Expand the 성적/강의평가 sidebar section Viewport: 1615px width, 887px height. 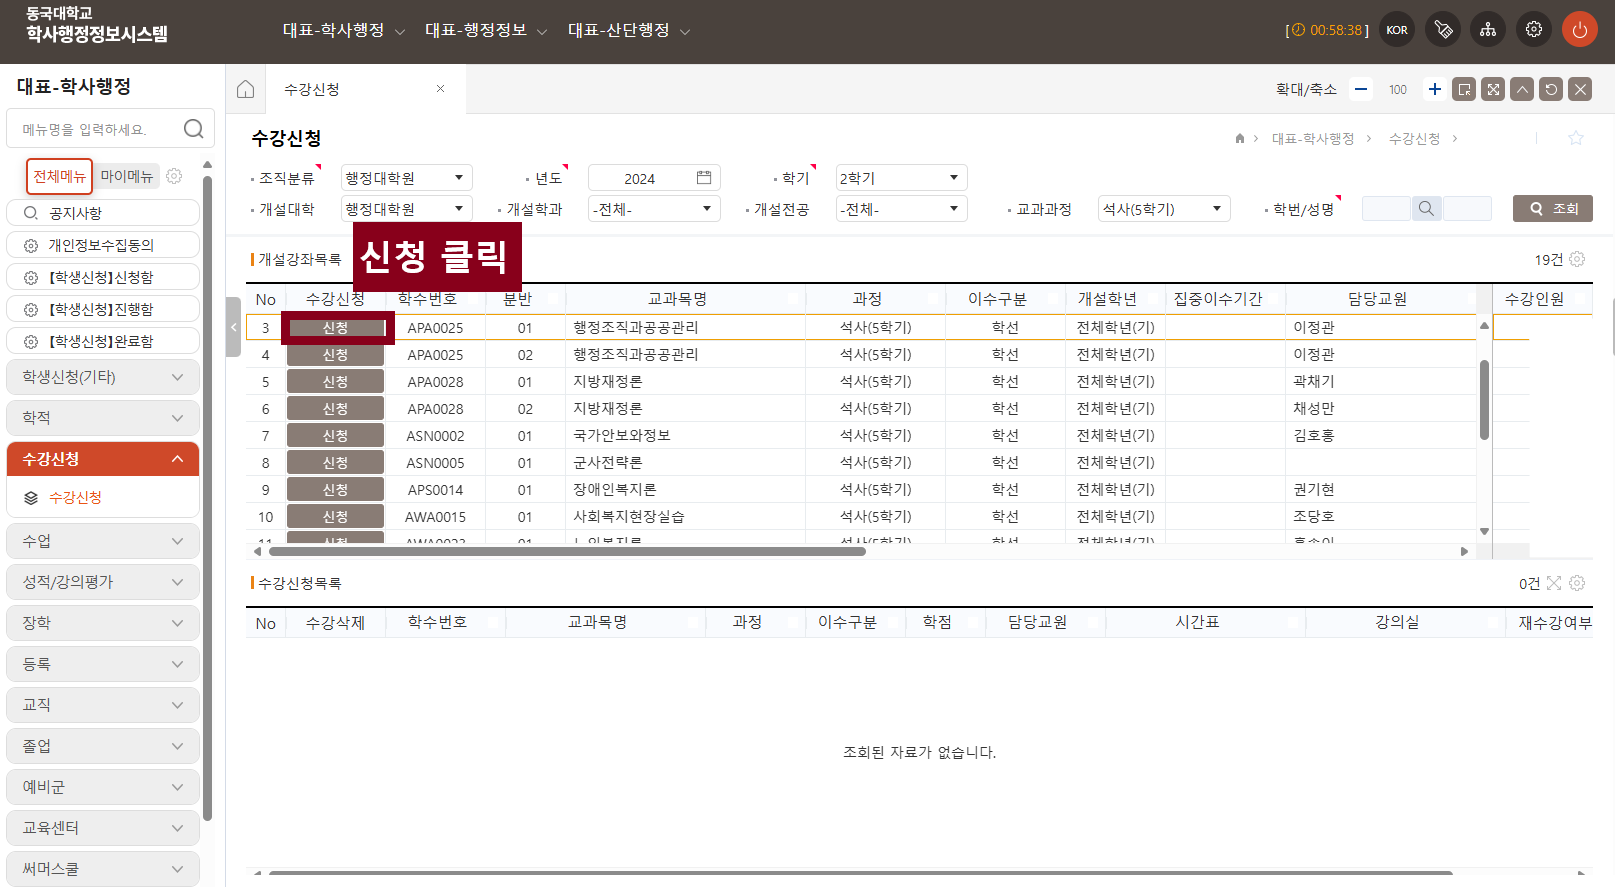coord(103,582)
